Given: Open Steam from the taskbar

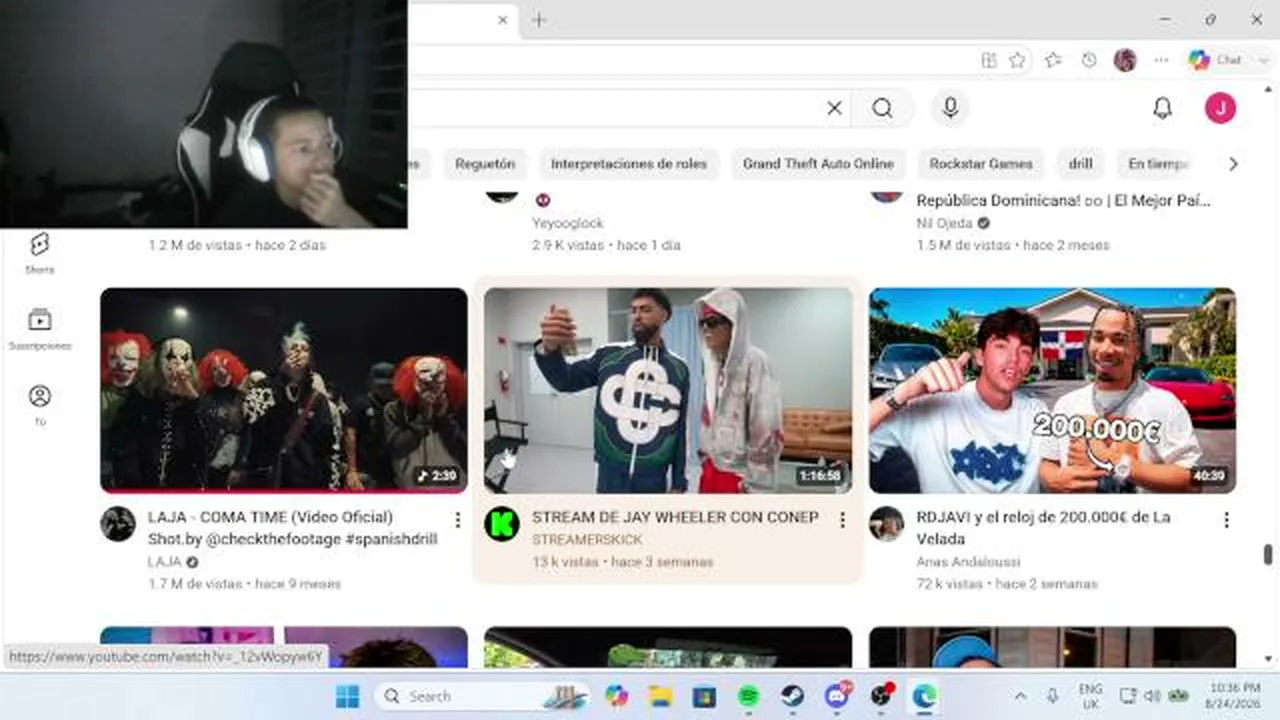Looking at the screenshot, I should (792, 696).
